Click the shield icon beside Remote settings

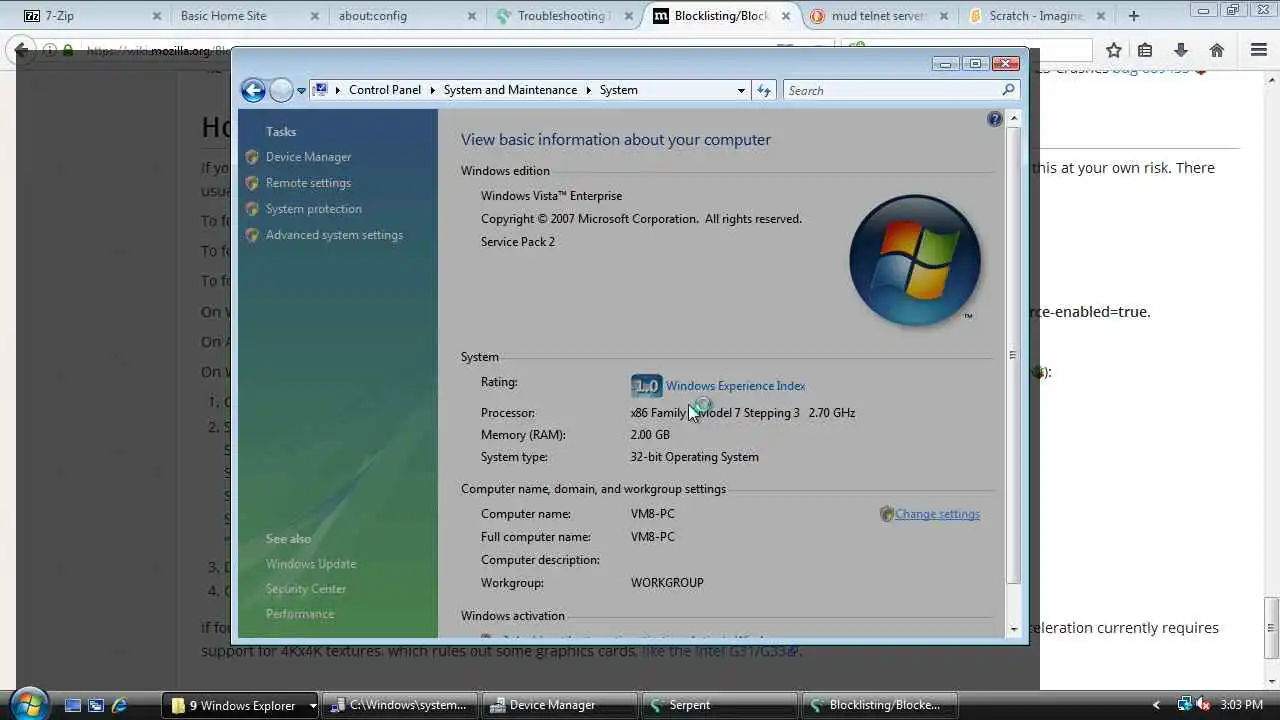252,183
